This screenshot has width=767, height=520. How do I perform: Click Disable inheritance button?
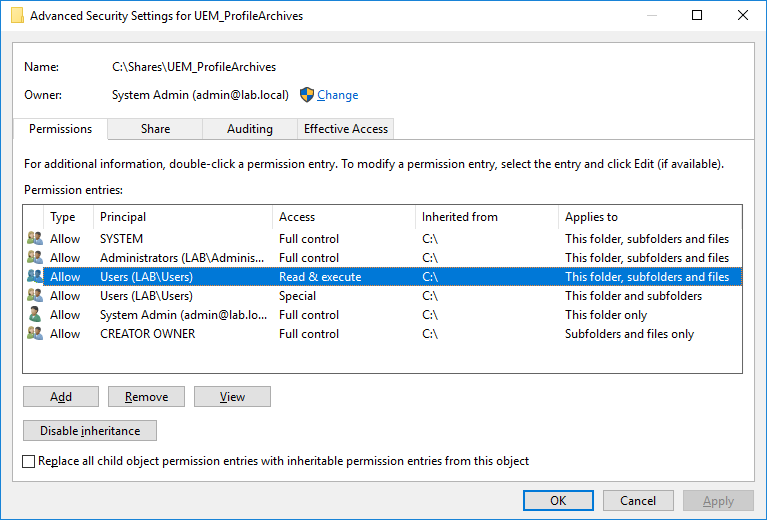point(90,431)
